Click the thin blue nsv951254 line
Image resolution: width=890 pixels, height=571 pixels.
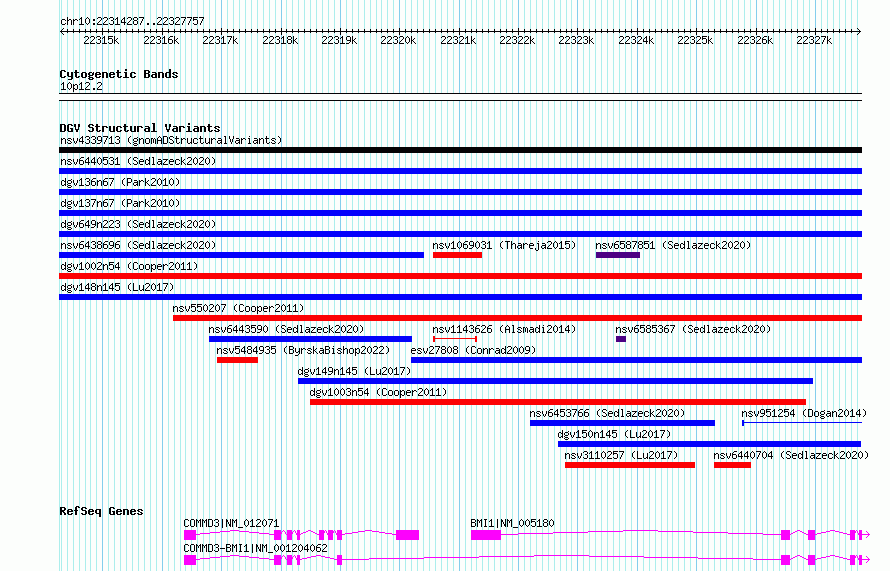(x=802, y=423)
